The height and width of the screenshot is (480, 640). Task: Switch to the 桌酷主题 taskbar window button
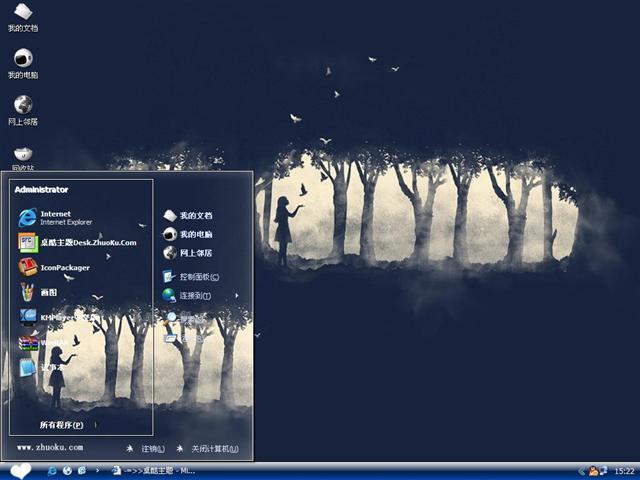click(153, 471)
